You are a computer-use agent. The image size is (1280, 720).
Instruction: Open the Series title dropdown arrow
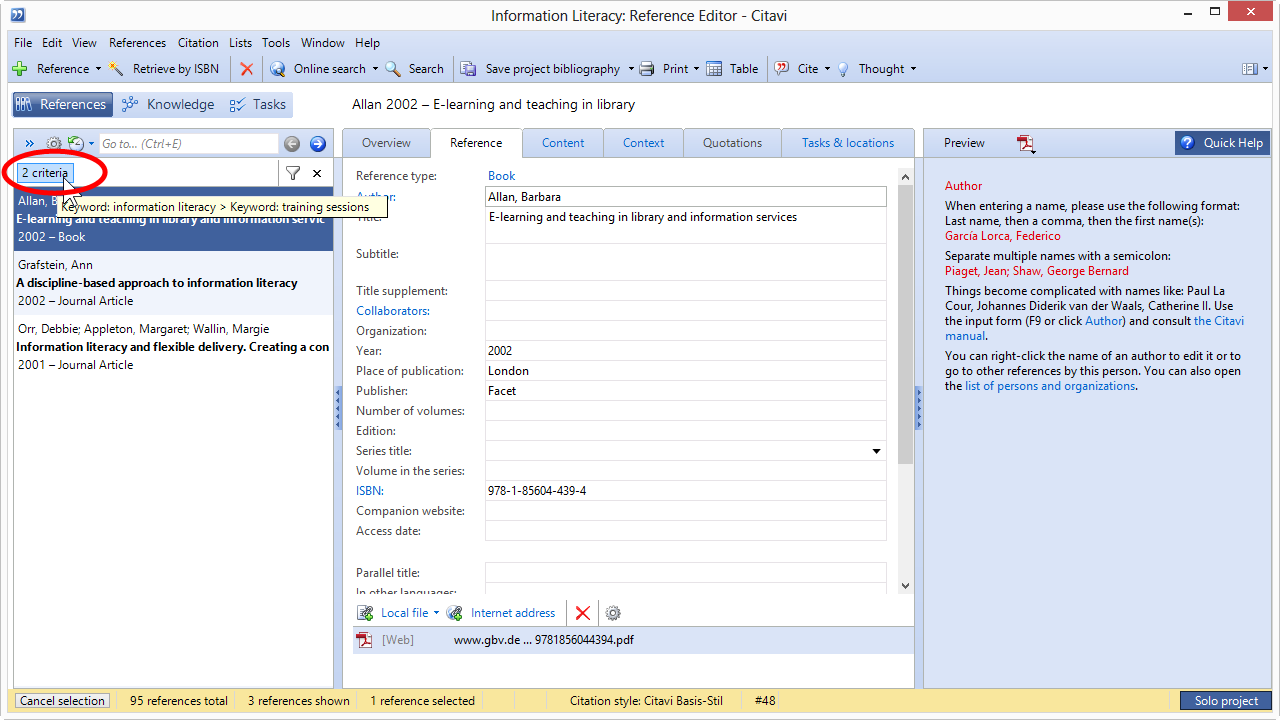coord(876,451)
